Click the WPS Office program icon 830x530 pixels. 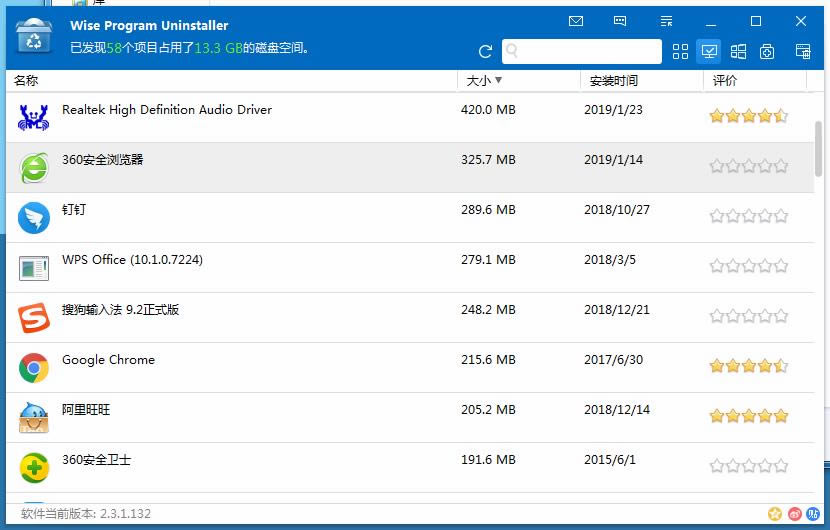tap(34, 268)
